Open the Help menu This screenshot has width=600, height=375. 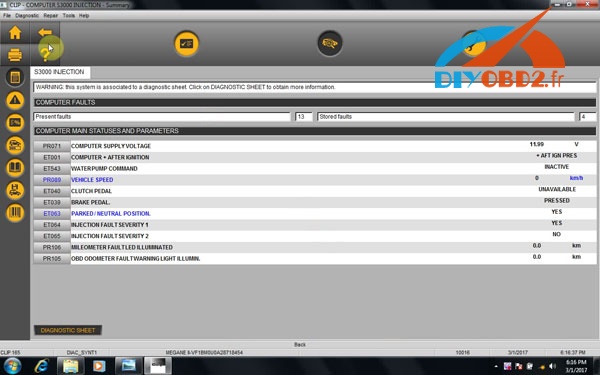tap(84, 16)
